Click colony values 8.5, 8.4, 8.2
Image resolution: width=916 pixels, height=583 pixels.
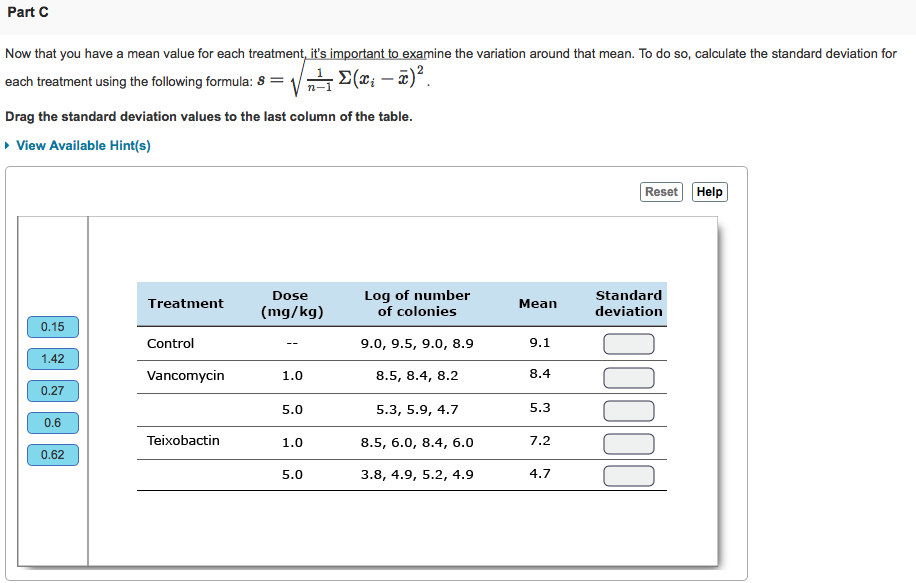click(x=417, y=376)
